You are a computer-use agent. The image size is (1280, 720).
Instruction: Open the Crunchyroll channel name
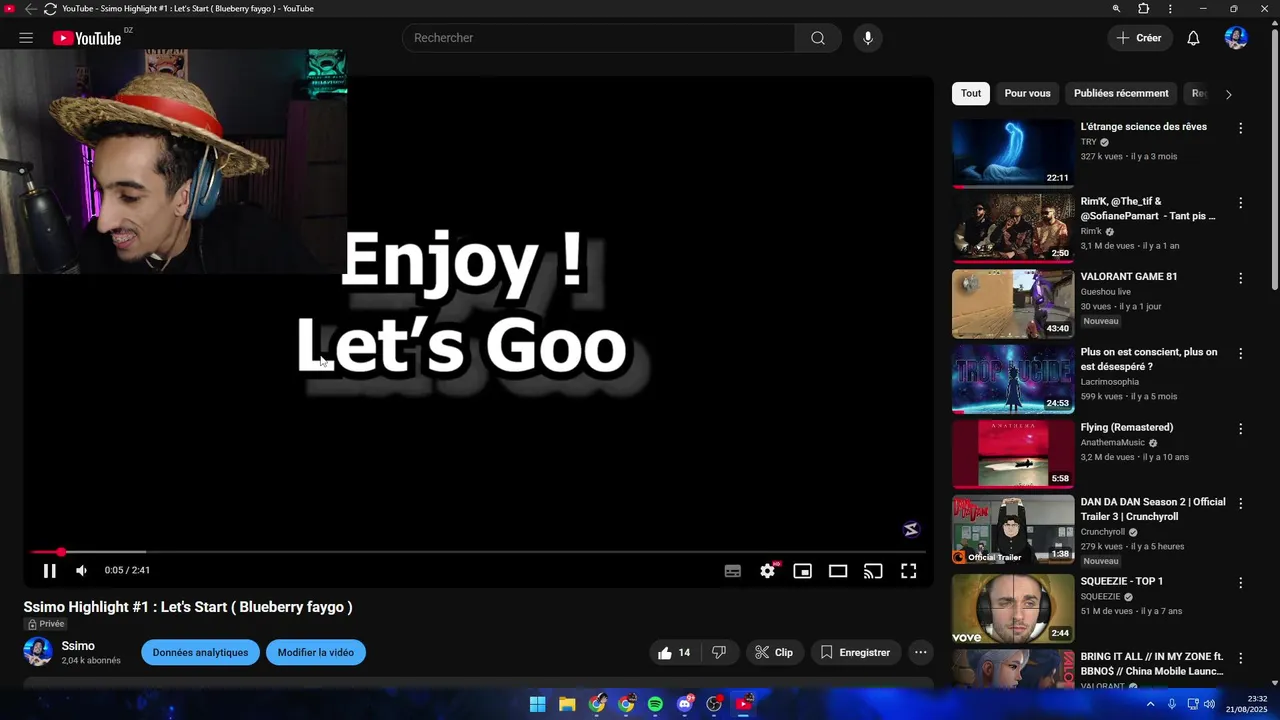[1103, 532]
